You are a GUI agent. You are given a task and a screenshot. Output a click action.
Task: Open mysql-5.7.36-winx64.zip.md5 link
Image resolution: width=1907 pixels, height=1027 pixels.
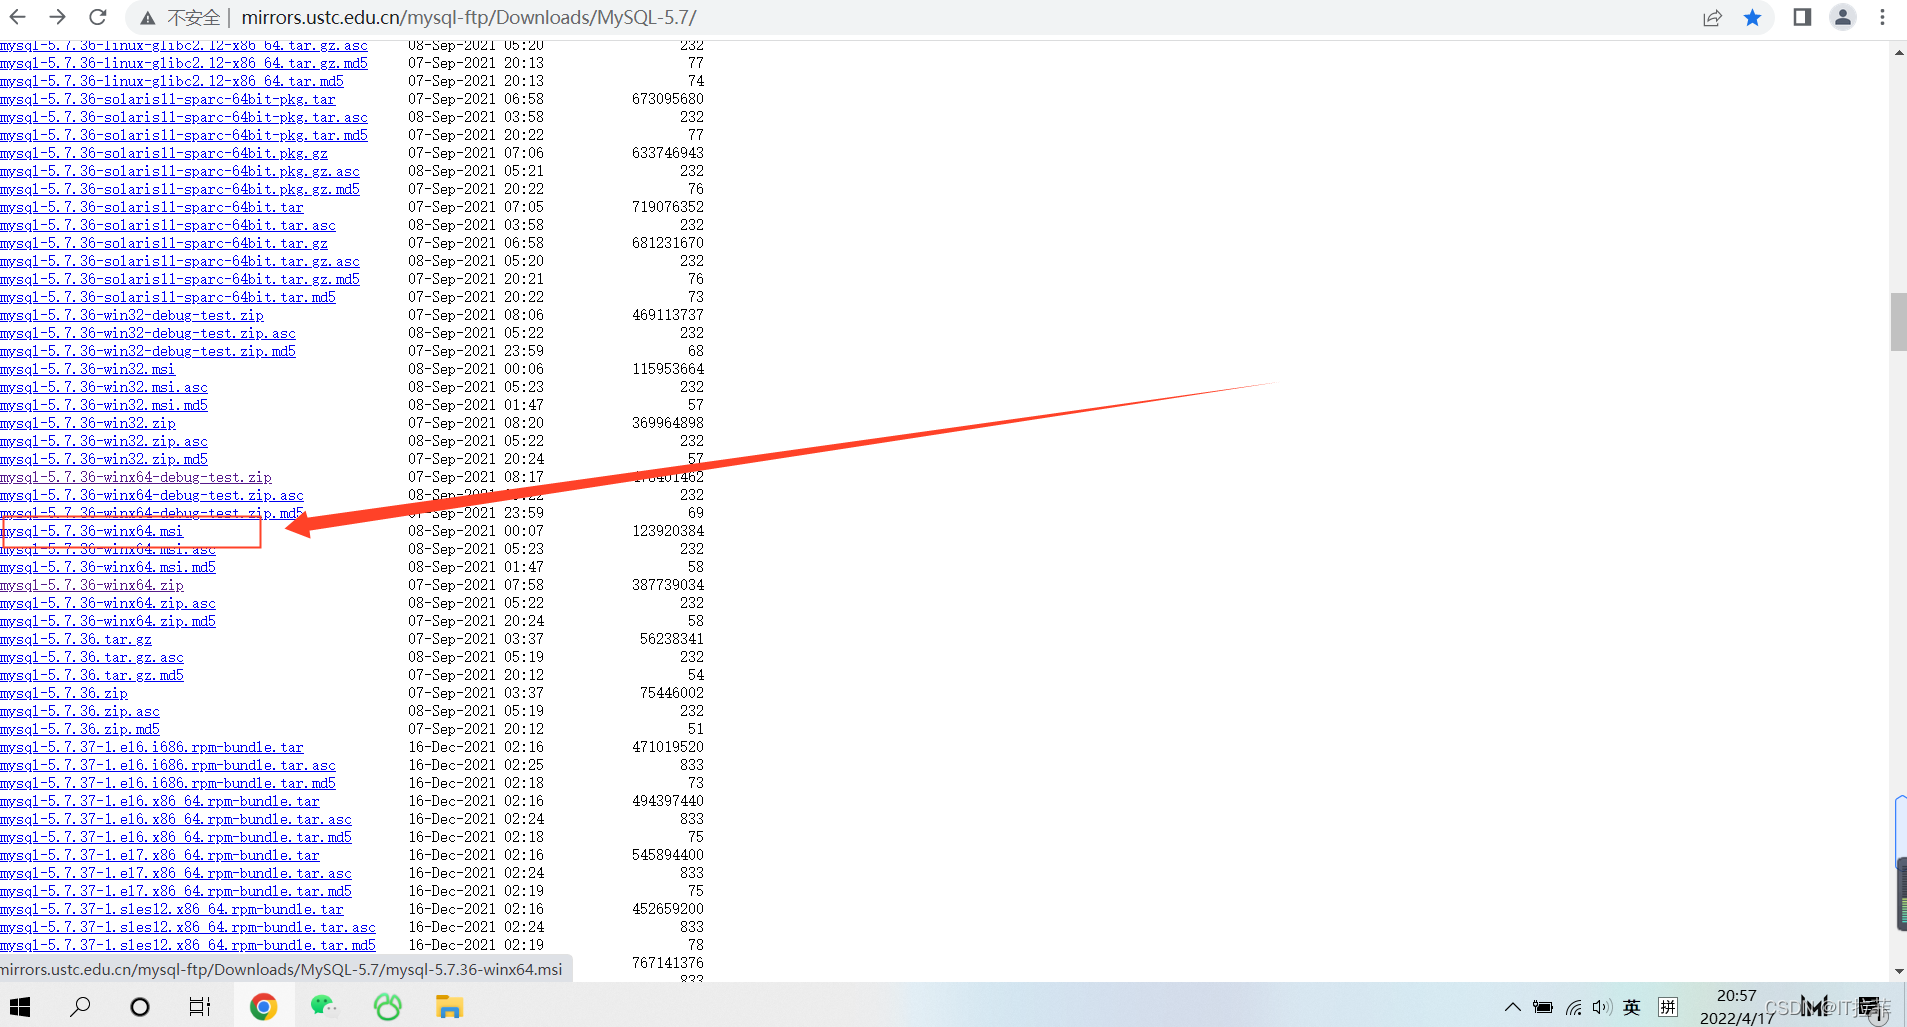pyautogui.click(x=108, y=621)
